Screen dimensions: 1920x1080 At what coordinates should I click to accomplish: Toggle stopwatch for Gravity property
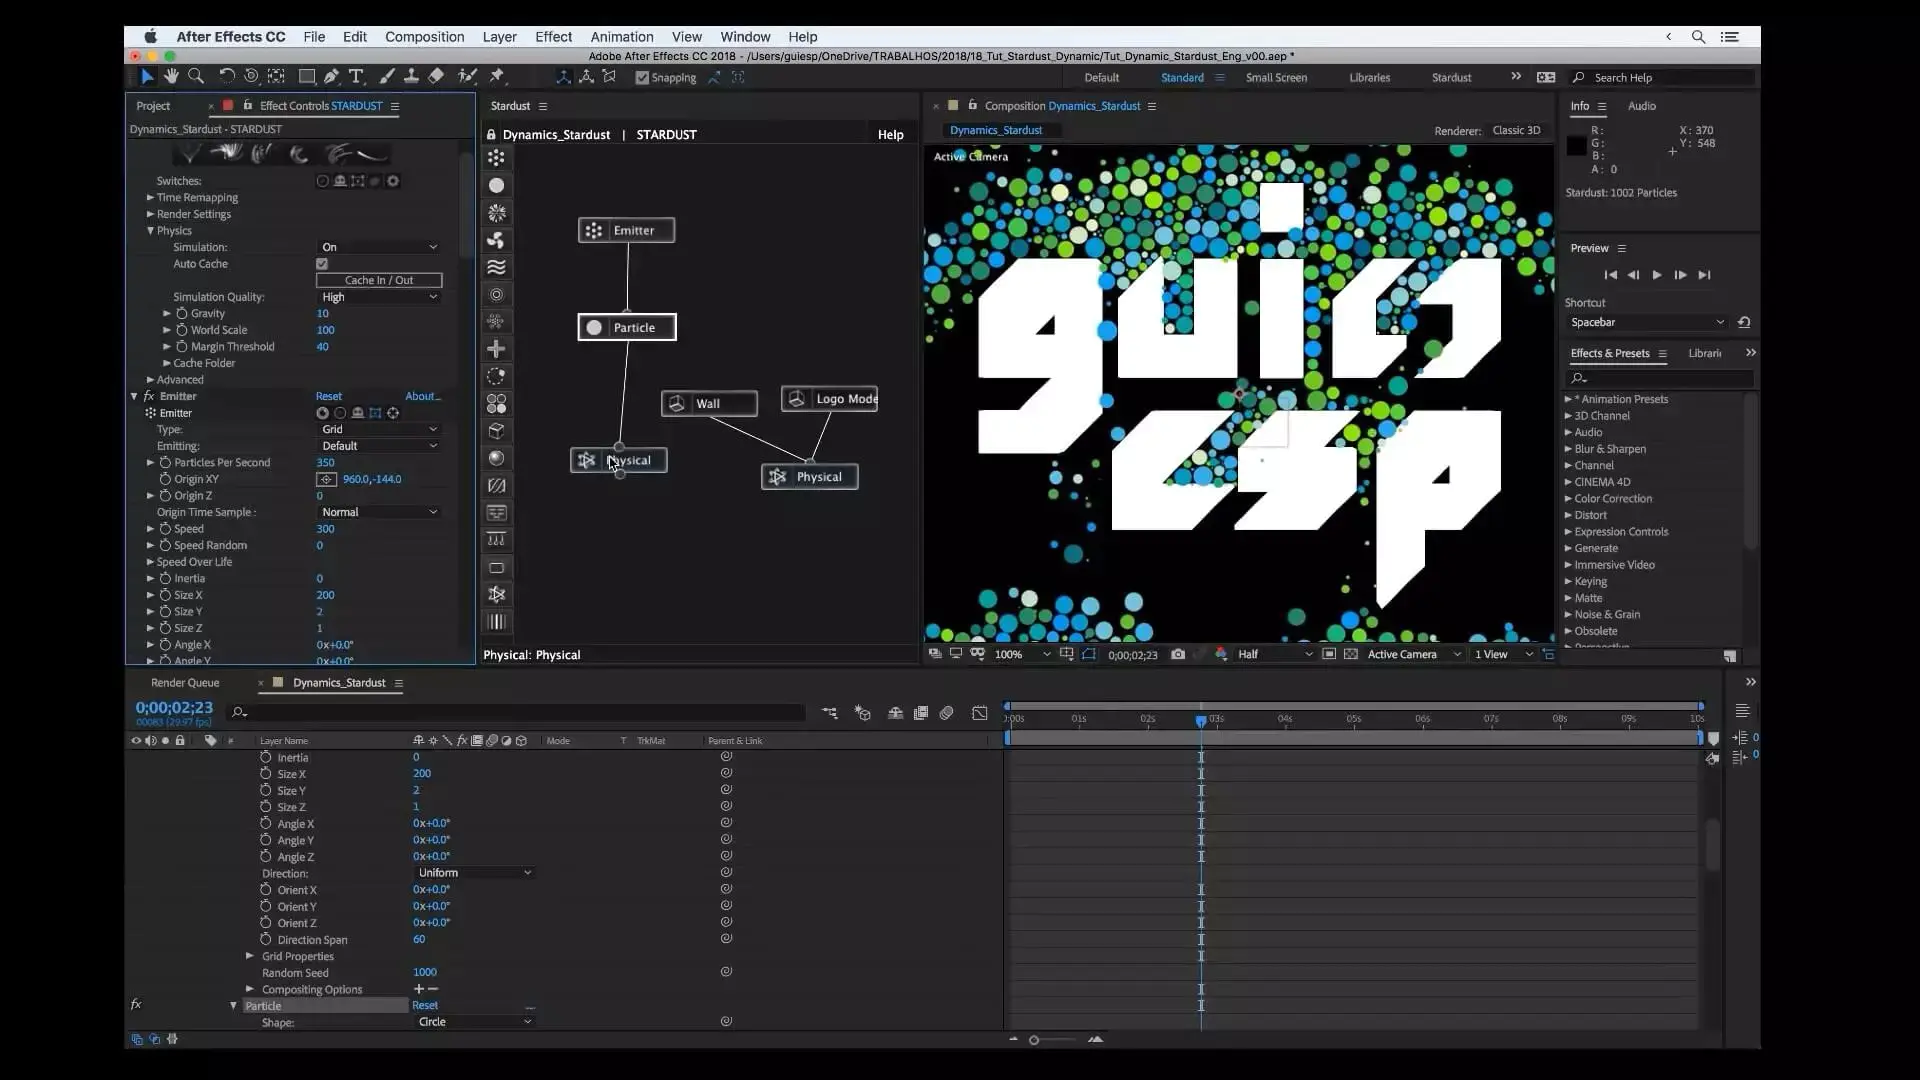(x=182, y=313)
